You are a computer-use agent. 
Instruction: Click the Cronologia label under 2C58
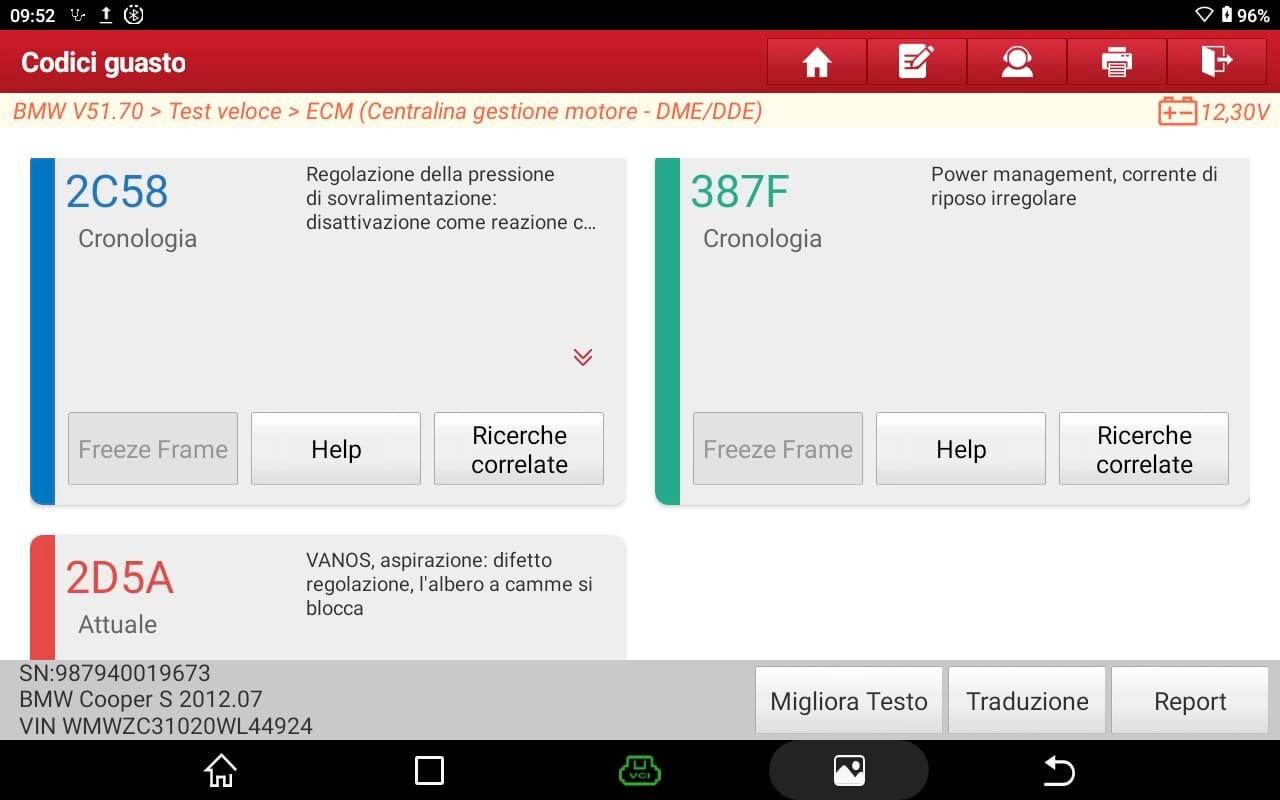click(x=137, y=239)
